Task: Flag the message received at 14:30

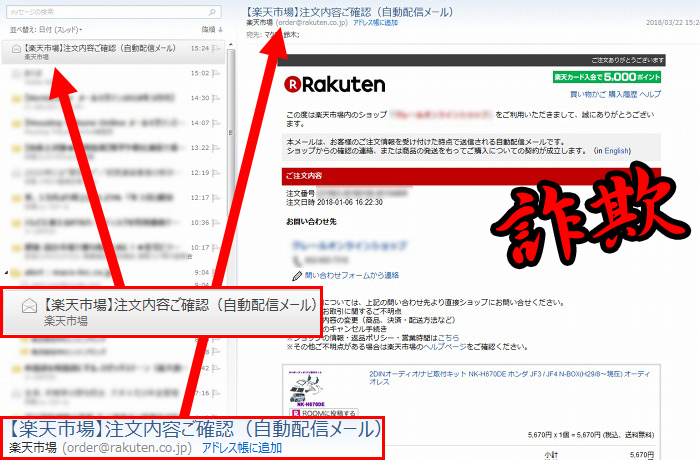Action: point(217,98)
